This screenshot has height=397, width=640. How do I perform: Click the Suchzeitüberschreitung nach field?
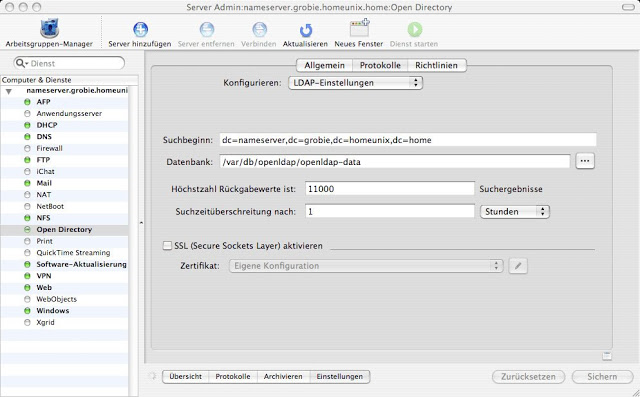(x=390, y=211)
